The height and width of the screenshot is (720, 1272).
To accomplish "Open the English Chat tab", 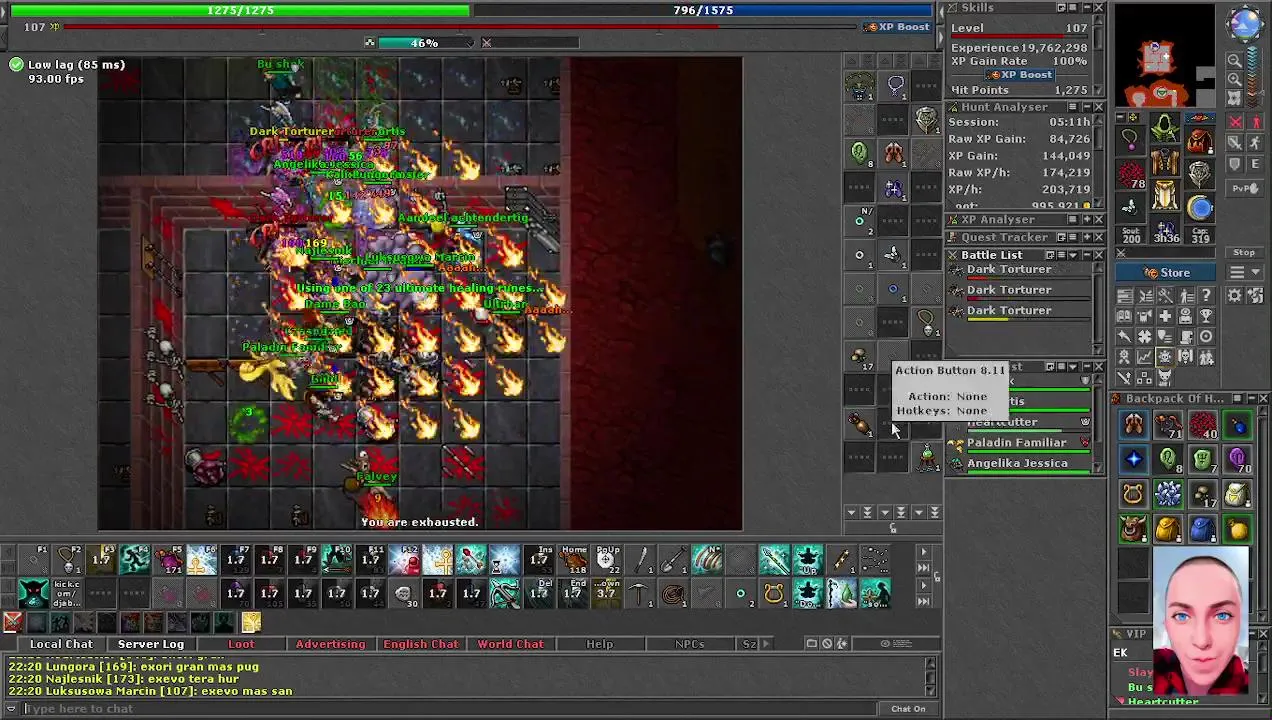I will [420, 644].
